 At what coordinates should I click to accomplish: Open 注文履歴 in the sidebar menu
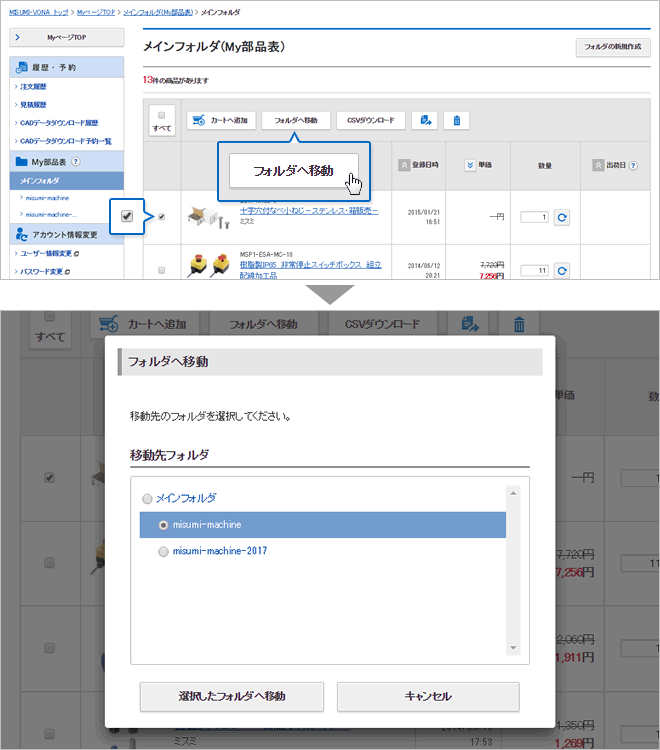click(34, 86)
